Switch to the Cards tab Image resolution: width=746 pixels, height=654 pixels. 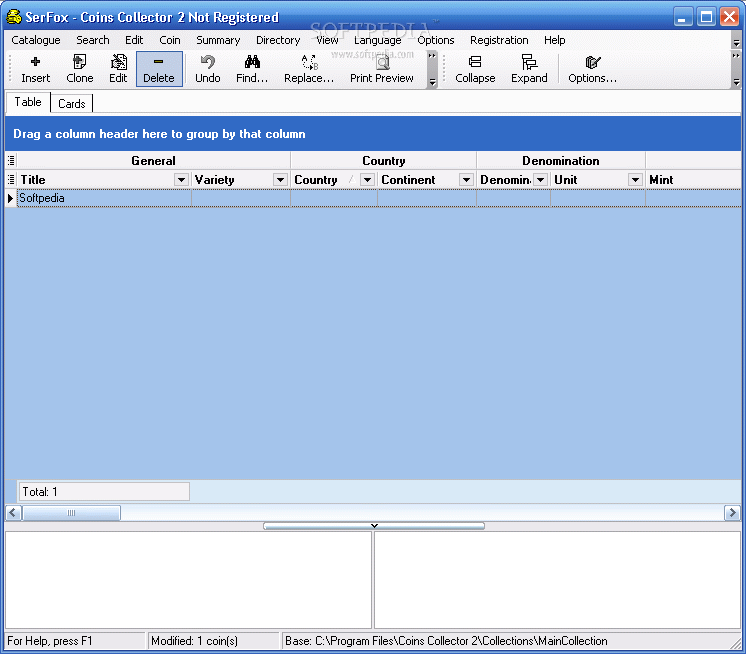[x=71, y=104]
